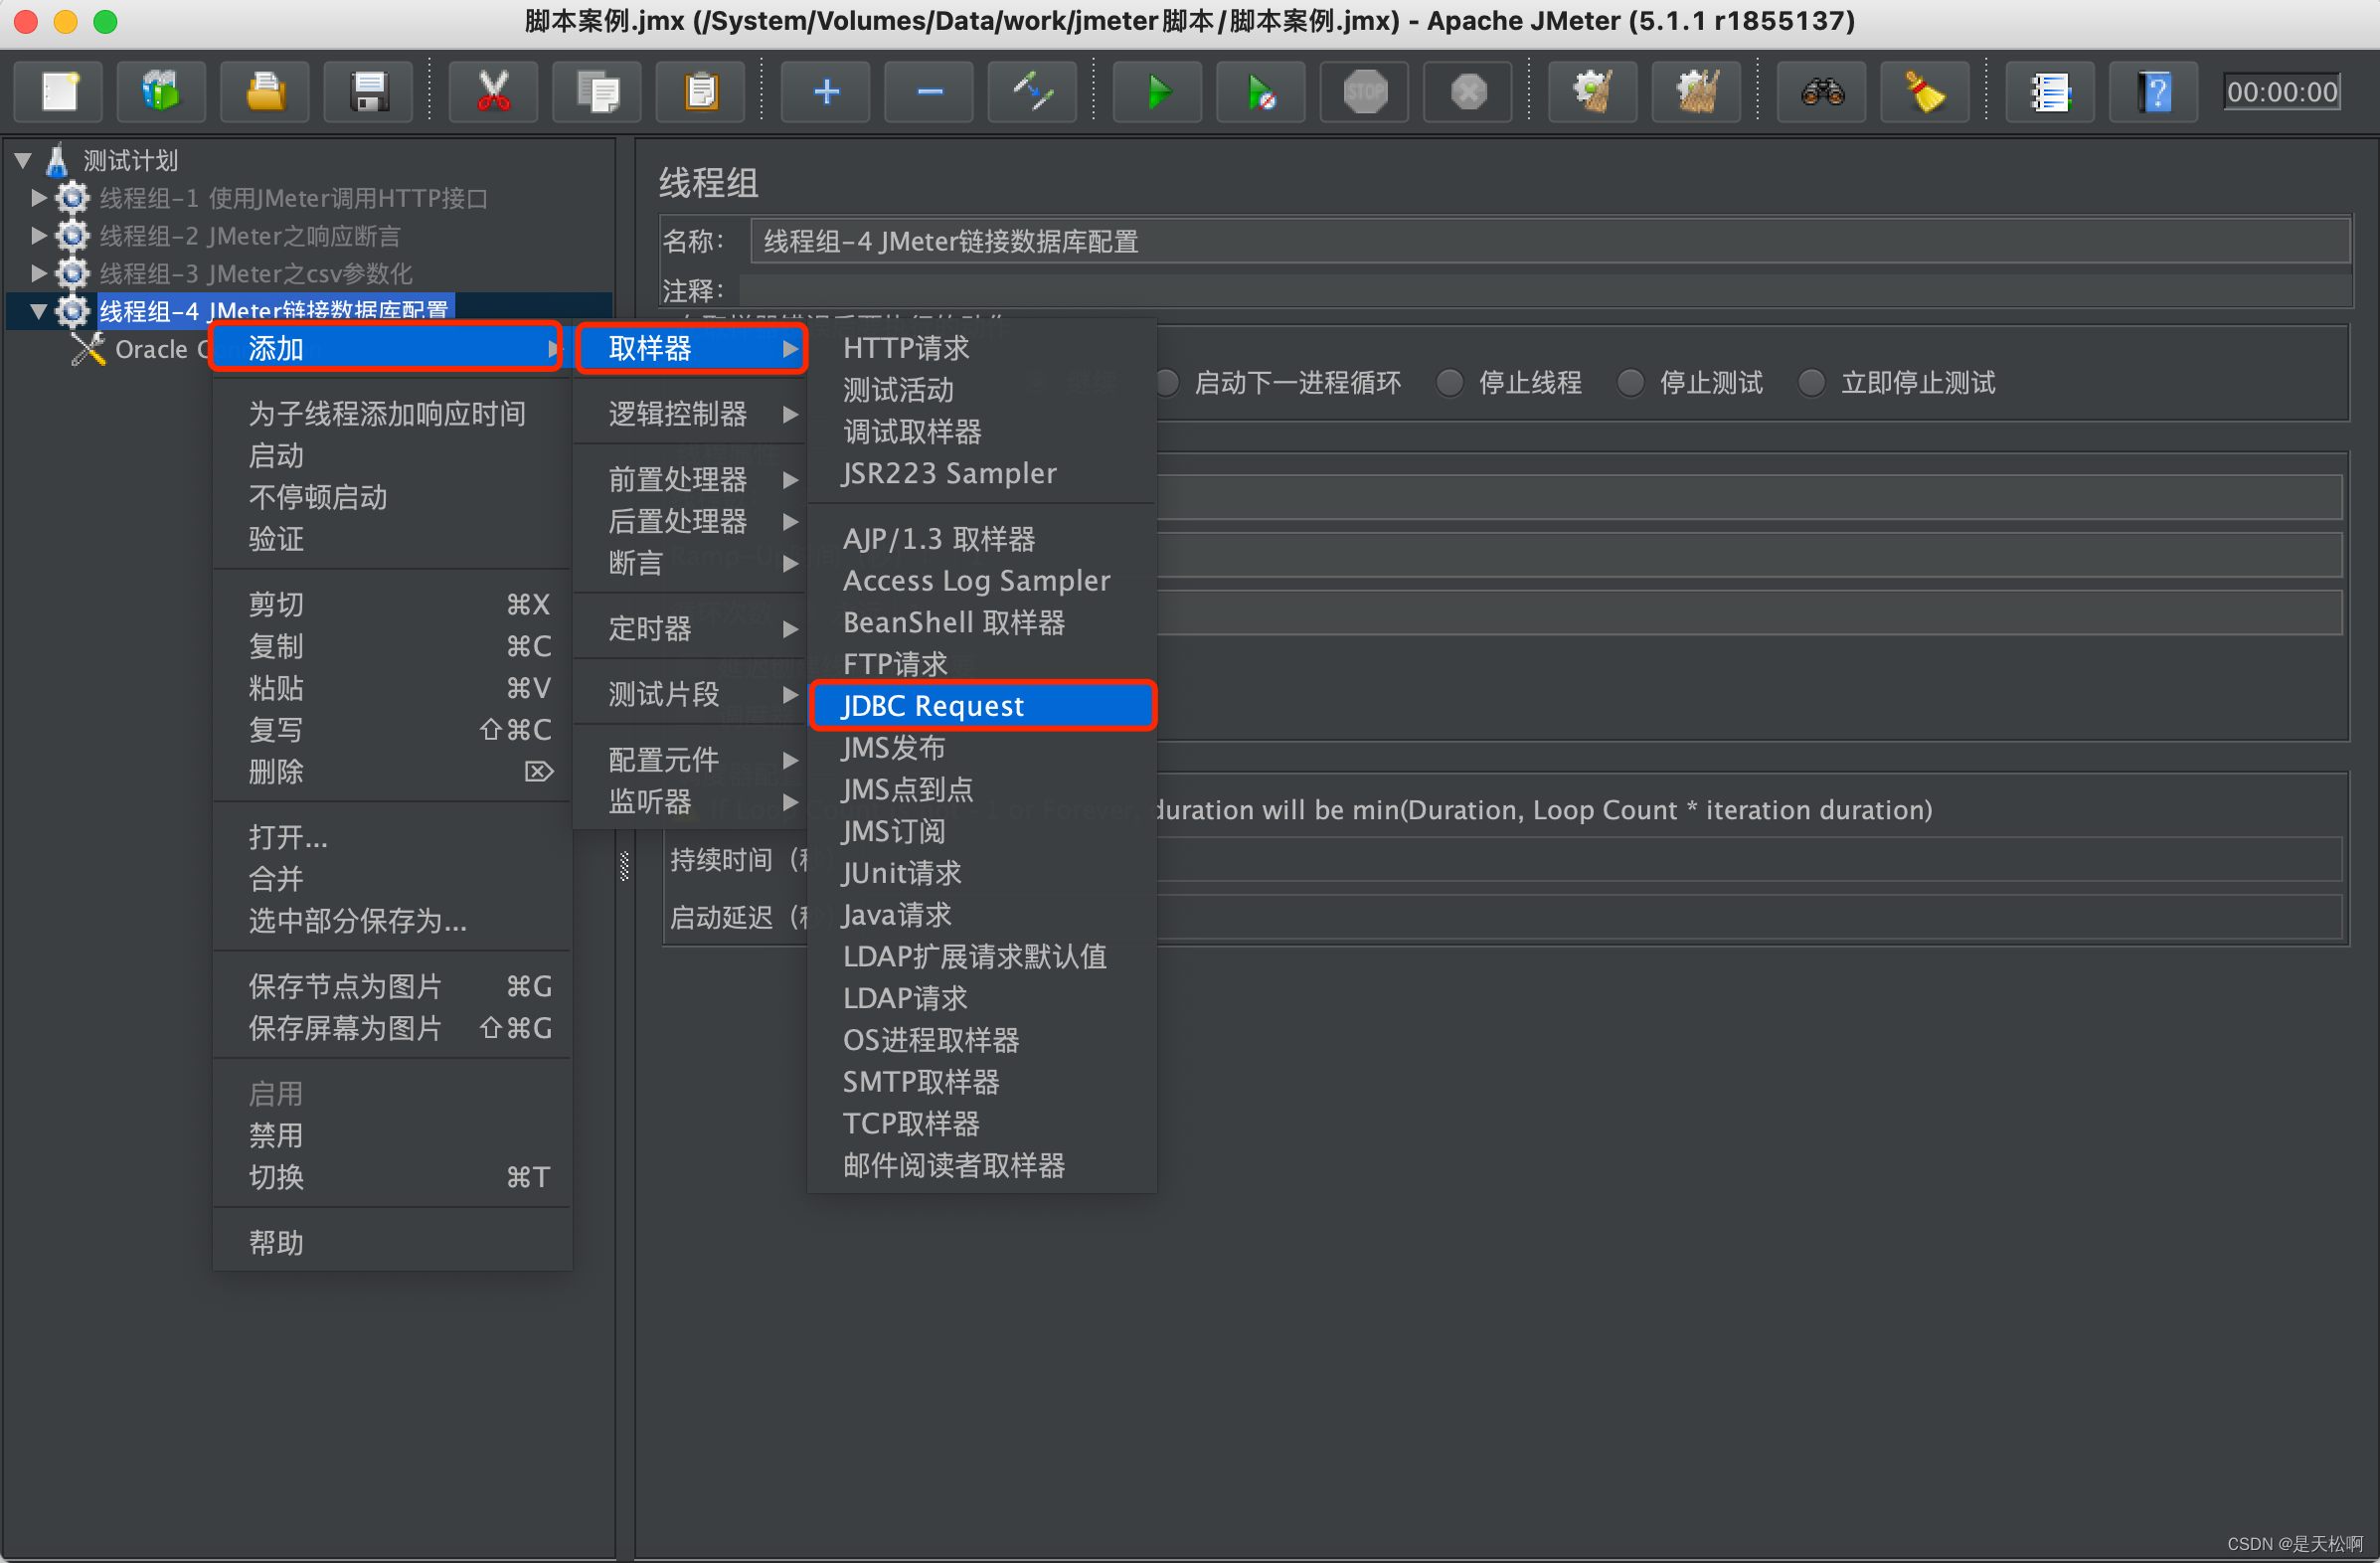
Task: Select 启动下一进程循环 radio button
Action: (1166, 383)
